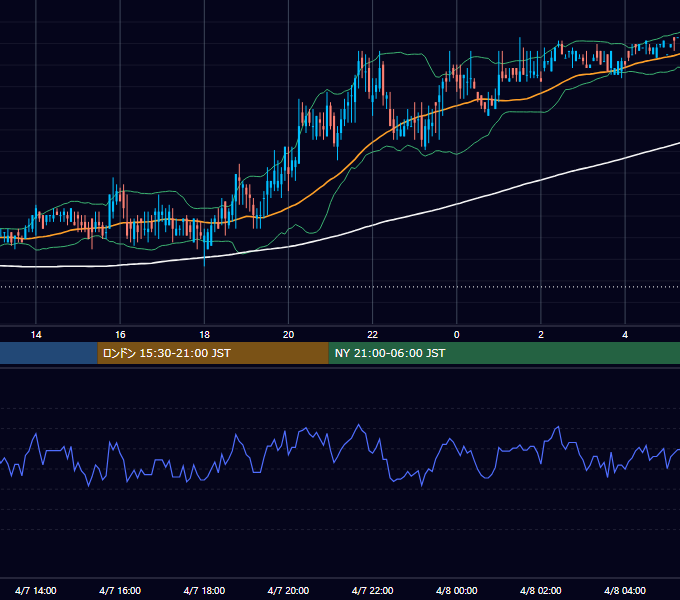Click the '4/7 22:00' date label
This screenshot has height=600, width=680.
[x=372, y=590]
